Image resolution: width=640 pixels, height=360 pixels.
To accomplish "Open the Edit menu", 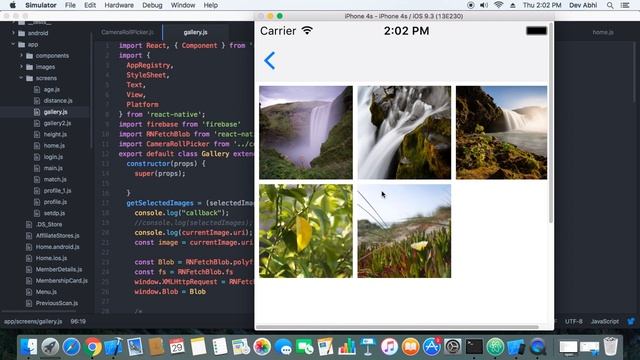I will (90, 5).
